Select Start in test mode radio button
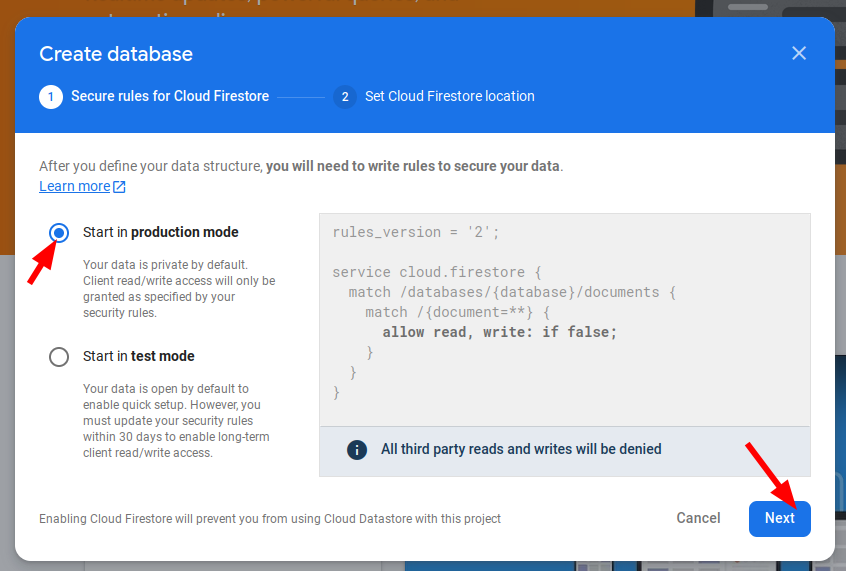 point(59,357)
